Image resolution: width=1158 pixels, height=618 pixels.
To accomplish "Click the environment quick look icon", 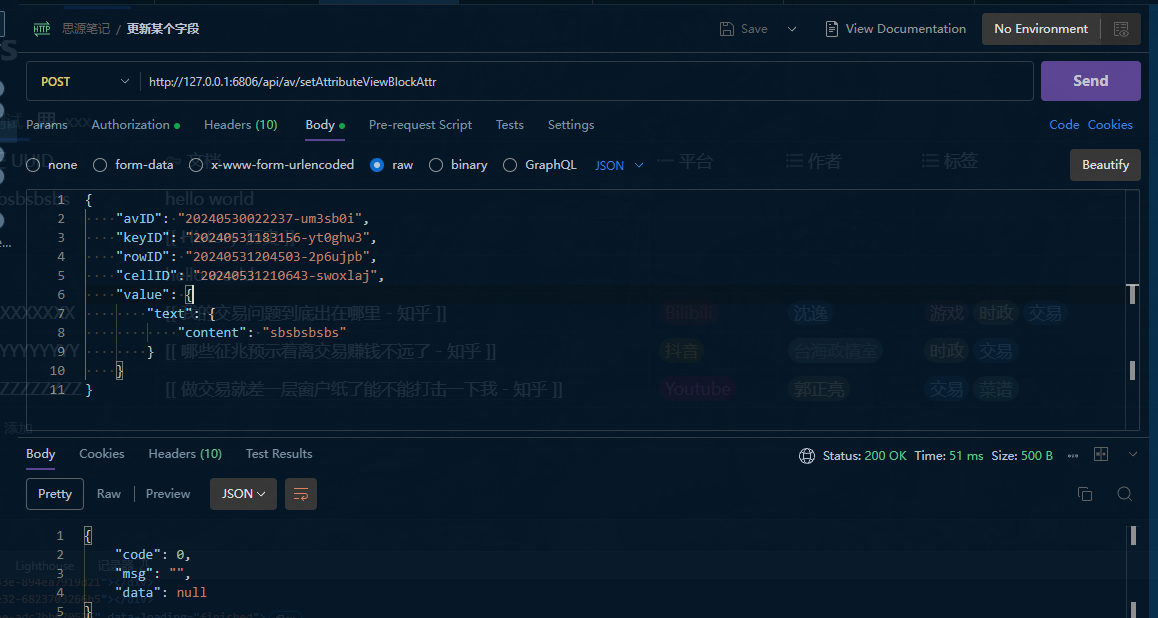I will (x=1121, y=29).
